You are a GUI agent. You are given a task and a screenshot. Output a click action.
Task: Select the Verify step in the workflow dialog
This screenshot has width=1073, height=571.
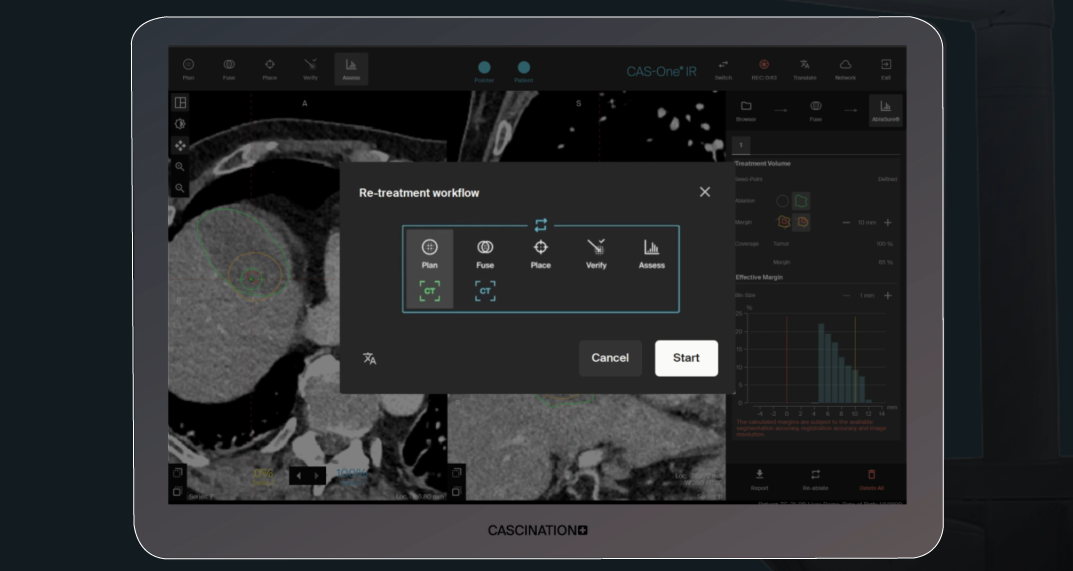click(x=596, y=254)
